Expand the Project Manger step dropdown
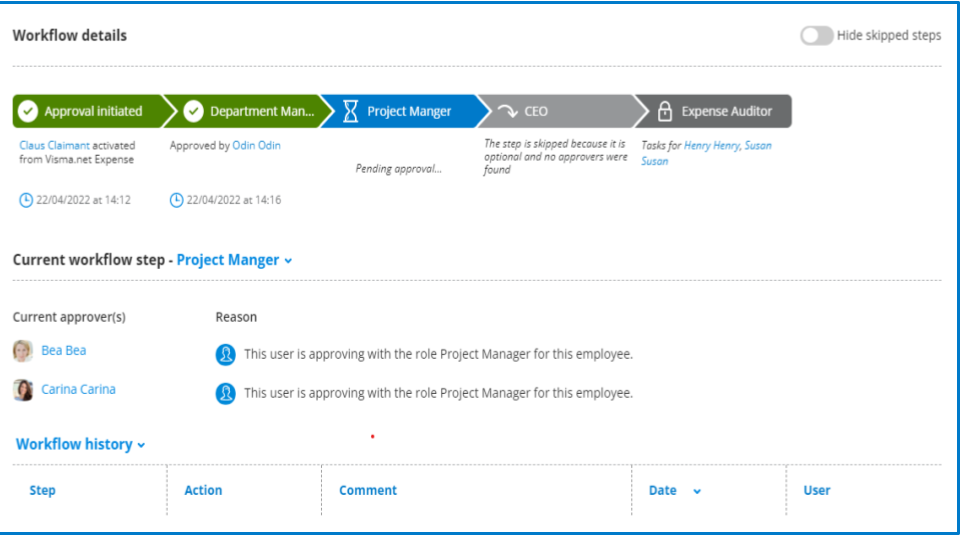The image size is (960, 540). [x=288, y=261]
